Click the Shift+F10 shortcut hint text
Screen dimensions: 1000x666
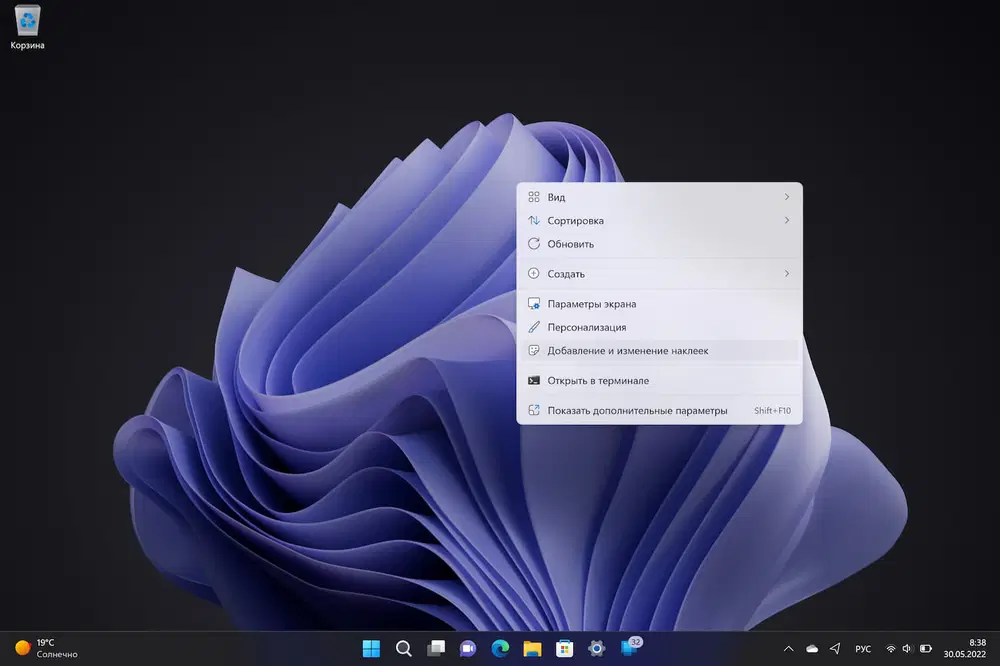(772, 411)
